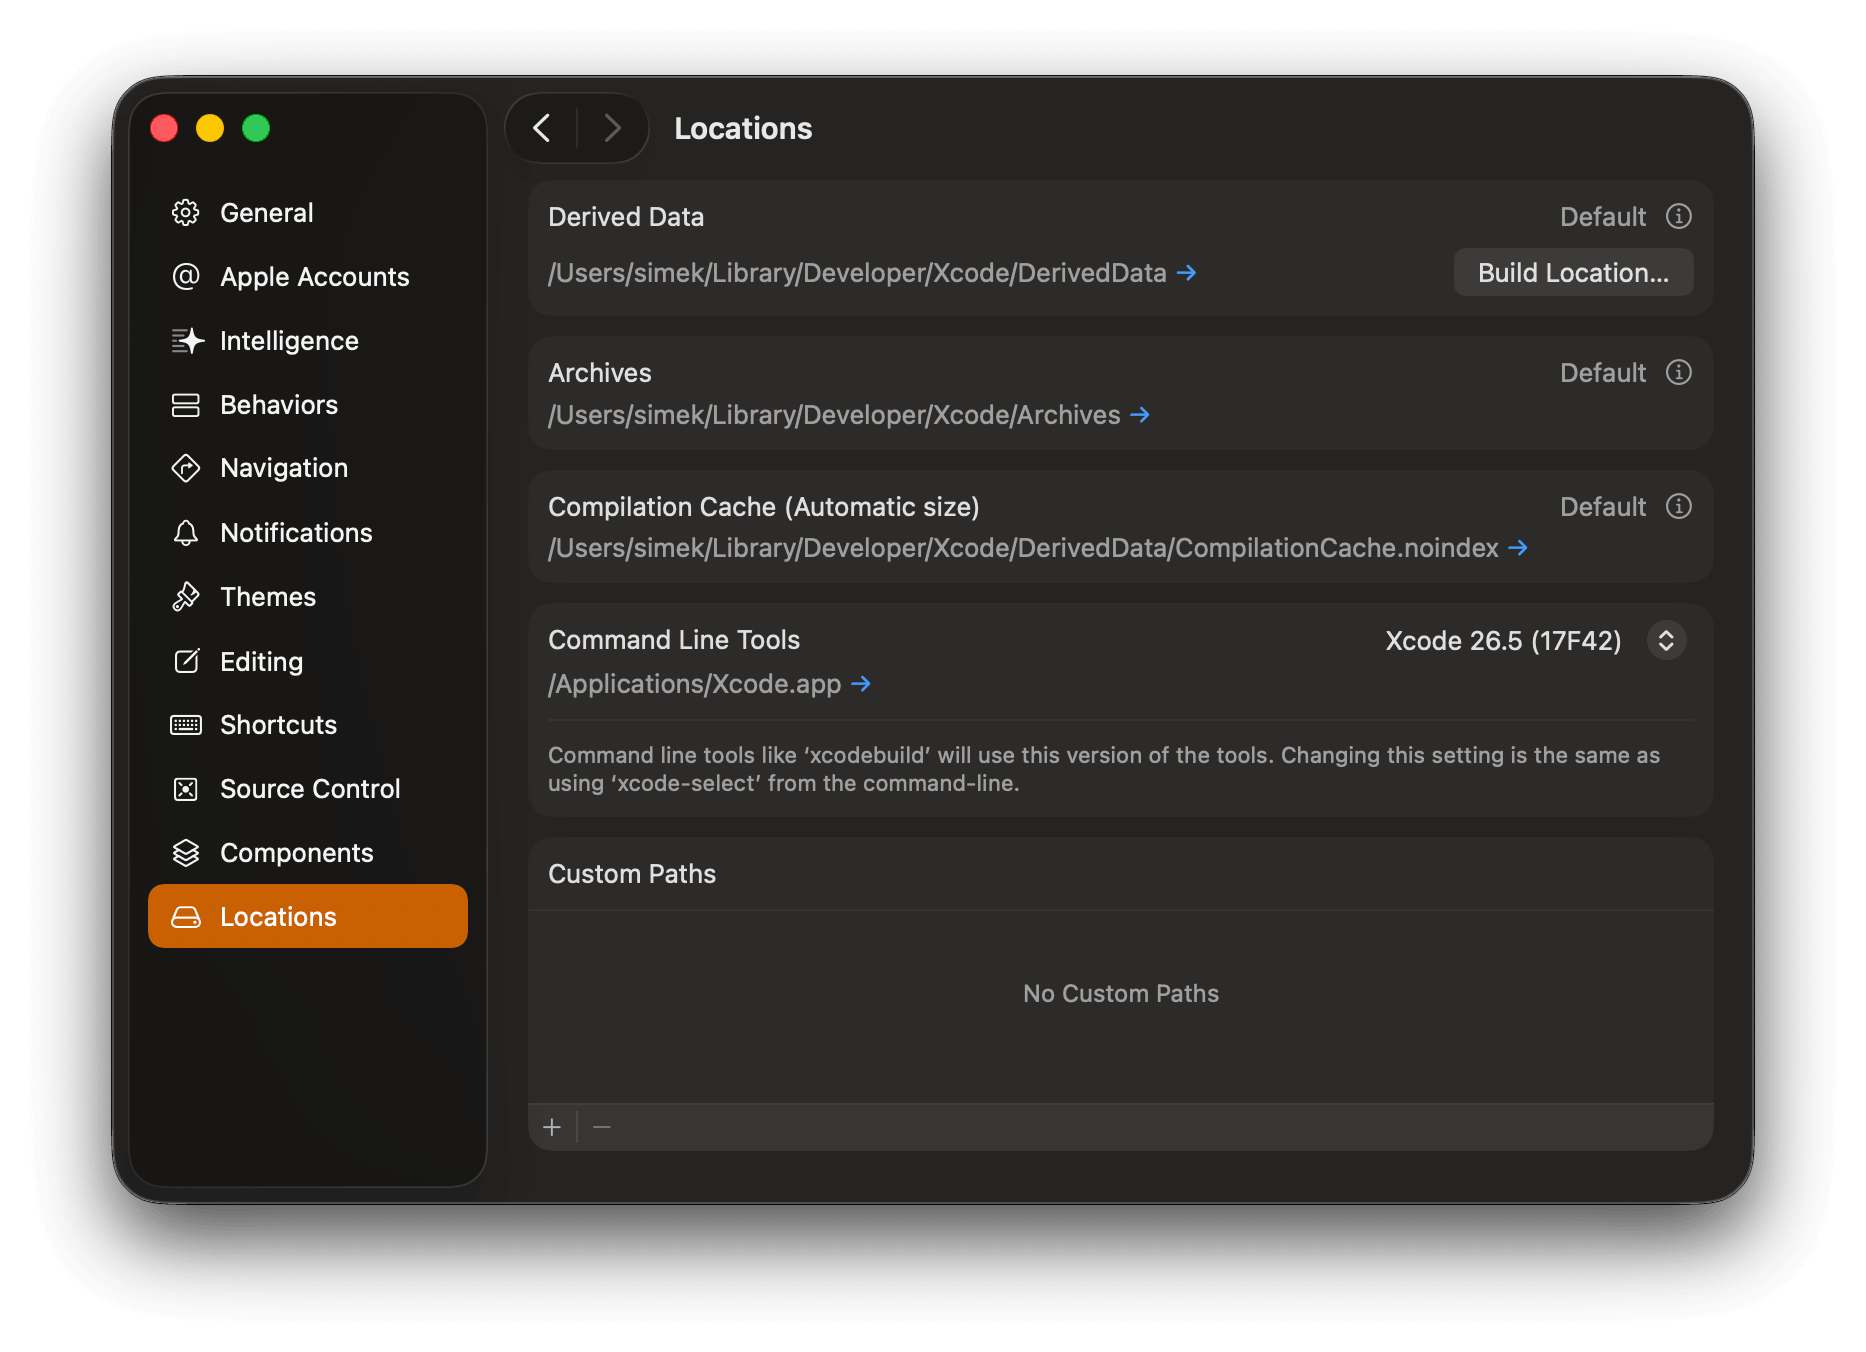Image resolution: width=1866 pixels, height=1352 pixels.
Task: Click the Locations drive icon
Action: click(x=186, y=917)
